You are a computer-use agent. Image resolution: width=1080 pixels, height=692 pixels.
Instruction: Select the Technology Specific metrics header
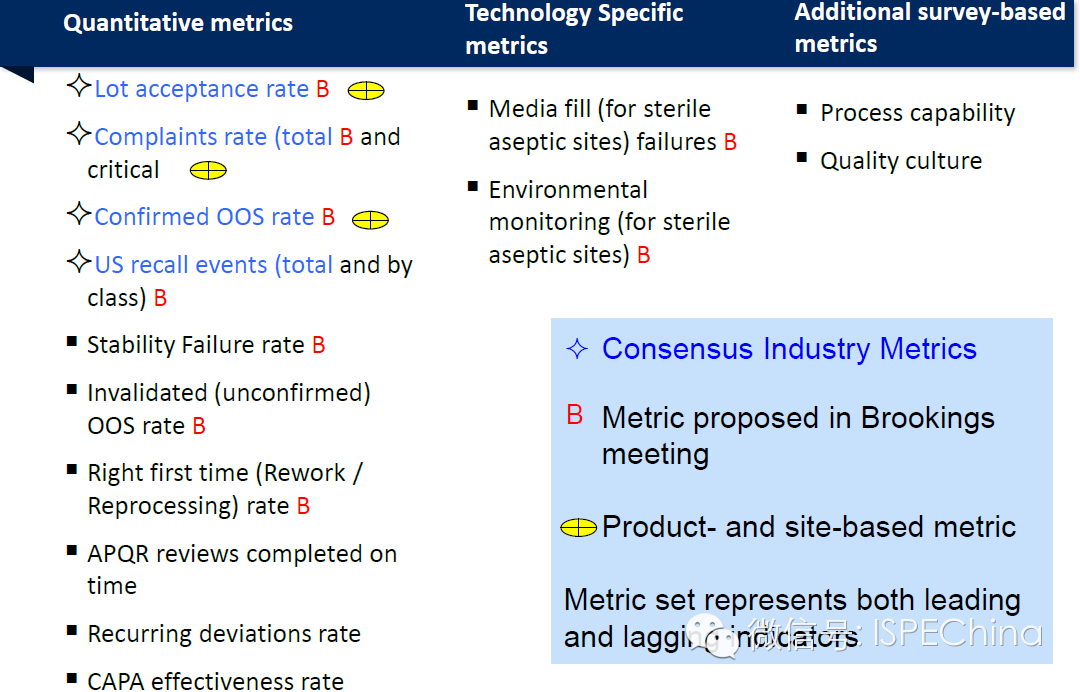pyautogui.click(x=574, y=28)
